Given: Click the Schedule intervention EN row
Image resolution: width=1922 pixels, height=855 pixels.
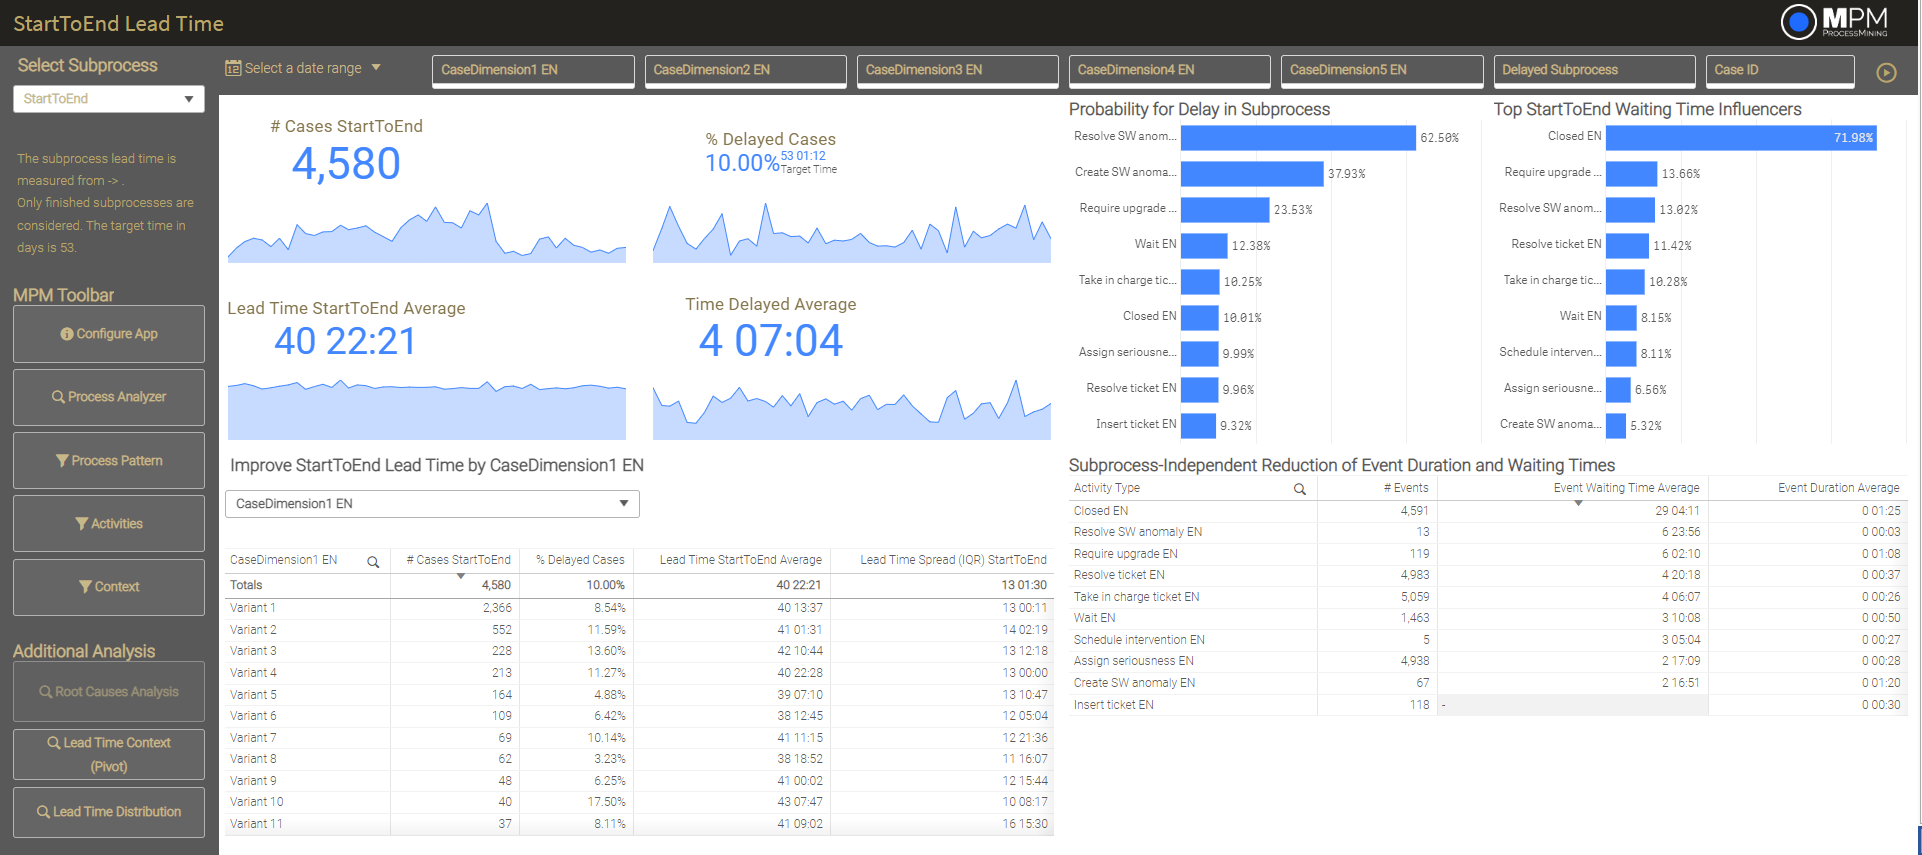Looking at the screenshot, I should point(1487,640).
